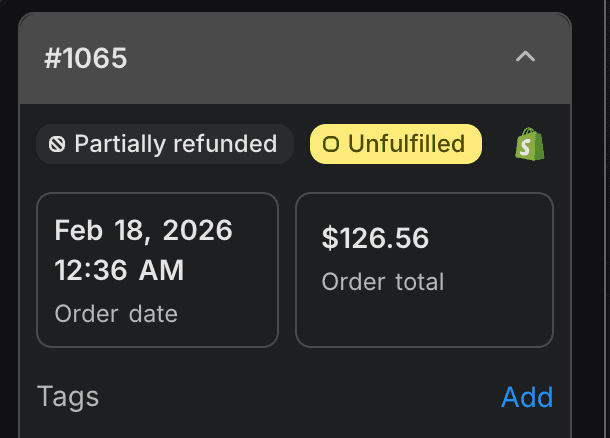Image resolution: width=610 pixels, height=438 pixels.
Task: Click the #1065 order number heading
Action: (86, 58)
